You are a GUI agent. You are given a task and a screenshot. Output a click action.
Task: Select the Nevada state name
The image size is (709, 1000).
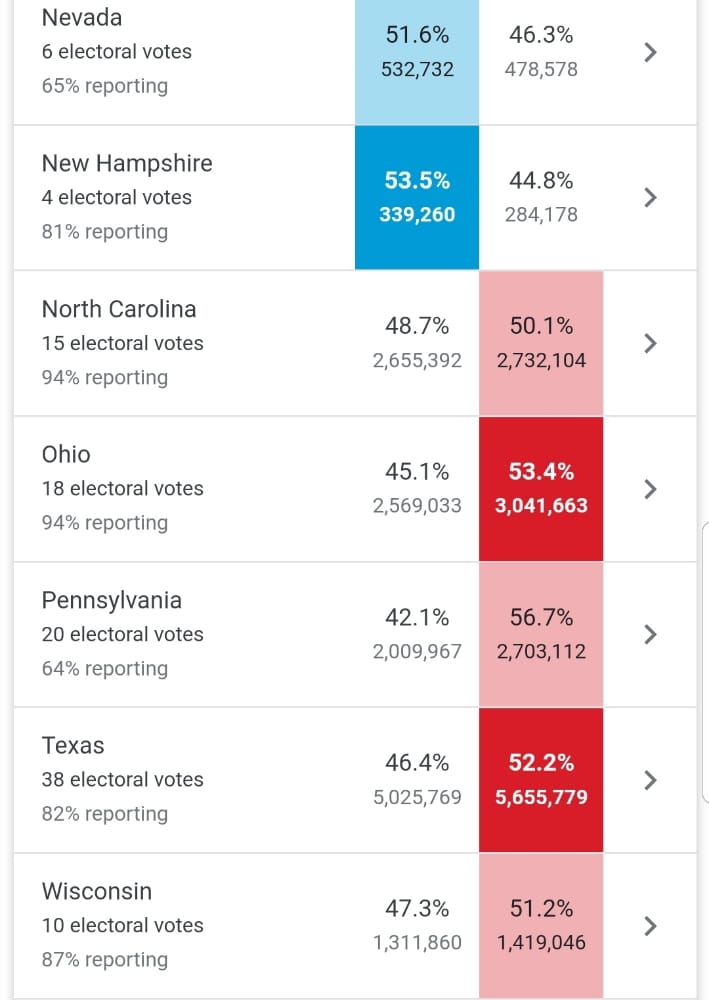81,17
